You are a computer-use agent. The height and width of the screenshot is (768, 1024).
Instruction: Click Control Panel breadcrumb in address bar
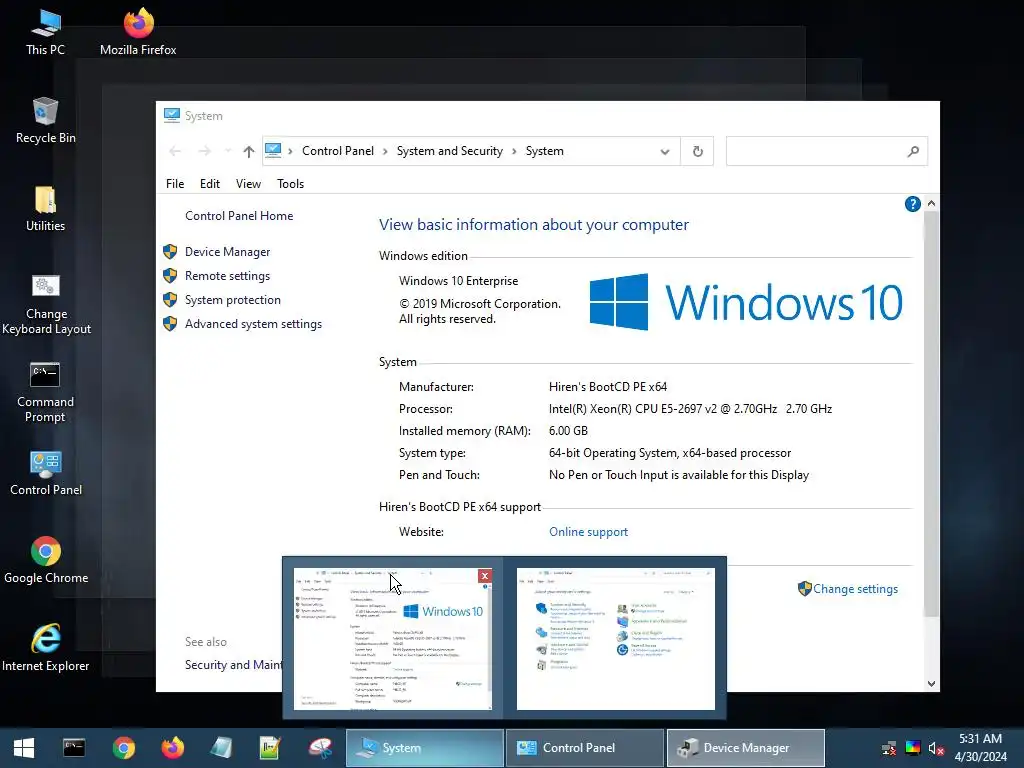338,152
